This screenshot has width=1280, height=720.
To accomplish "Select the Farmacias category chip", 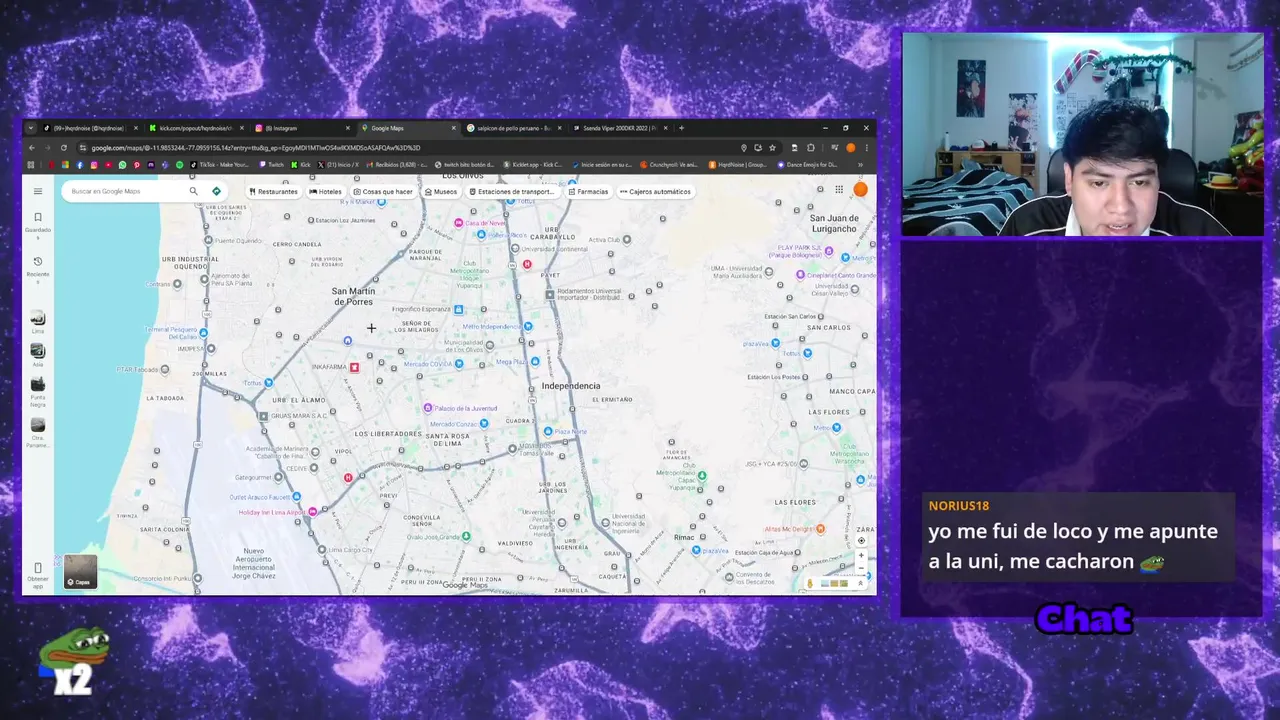I will [x=588, y=191].
